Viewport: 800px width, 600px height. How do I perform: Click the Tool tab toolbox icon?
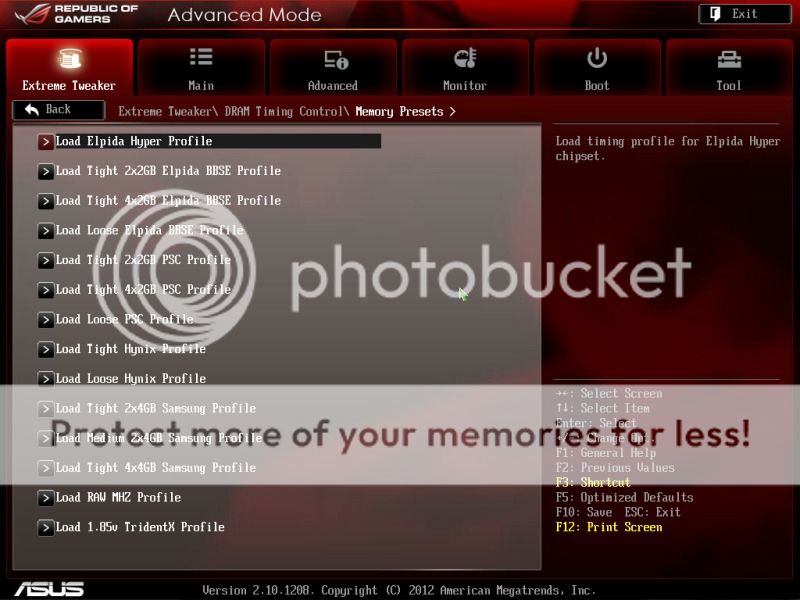click(x=729, y=59)
